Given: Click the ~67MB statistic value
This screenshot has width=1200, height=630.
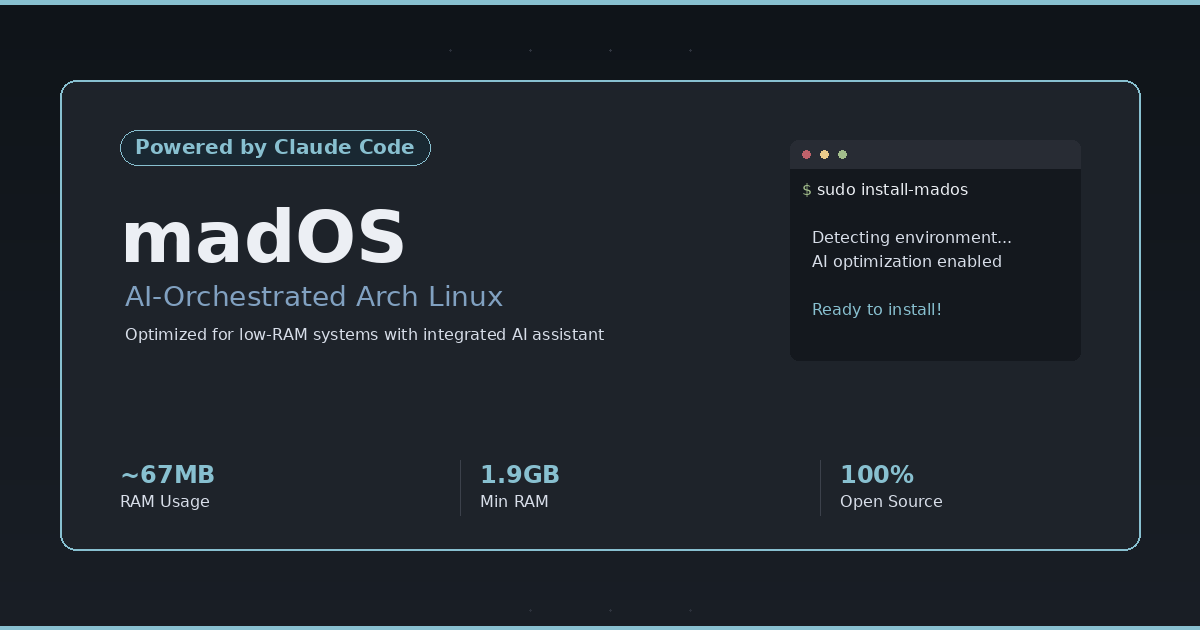Looking at the screenshot, I should tap(167, 475).
